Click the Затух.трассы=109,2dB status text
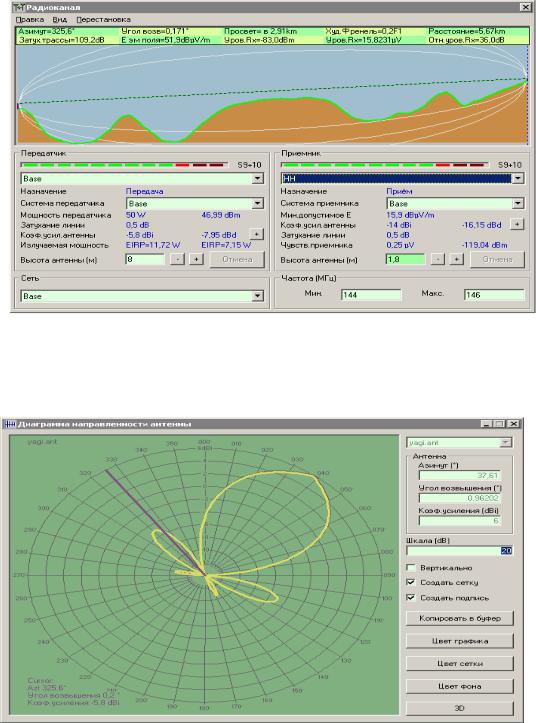This screenshot has height=723, width=536. 61,40
